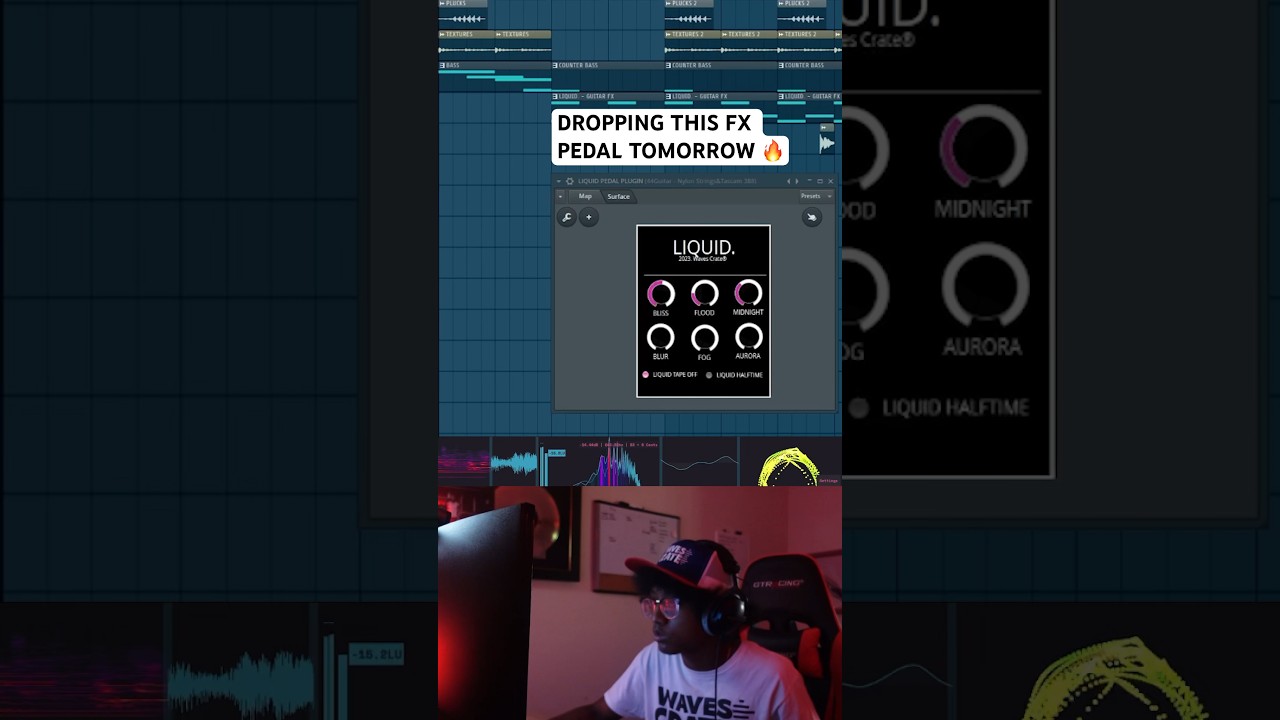This screenshot has width=1280, height=720.
Task: Click the cyan waveform display
Action: point(514,462)
